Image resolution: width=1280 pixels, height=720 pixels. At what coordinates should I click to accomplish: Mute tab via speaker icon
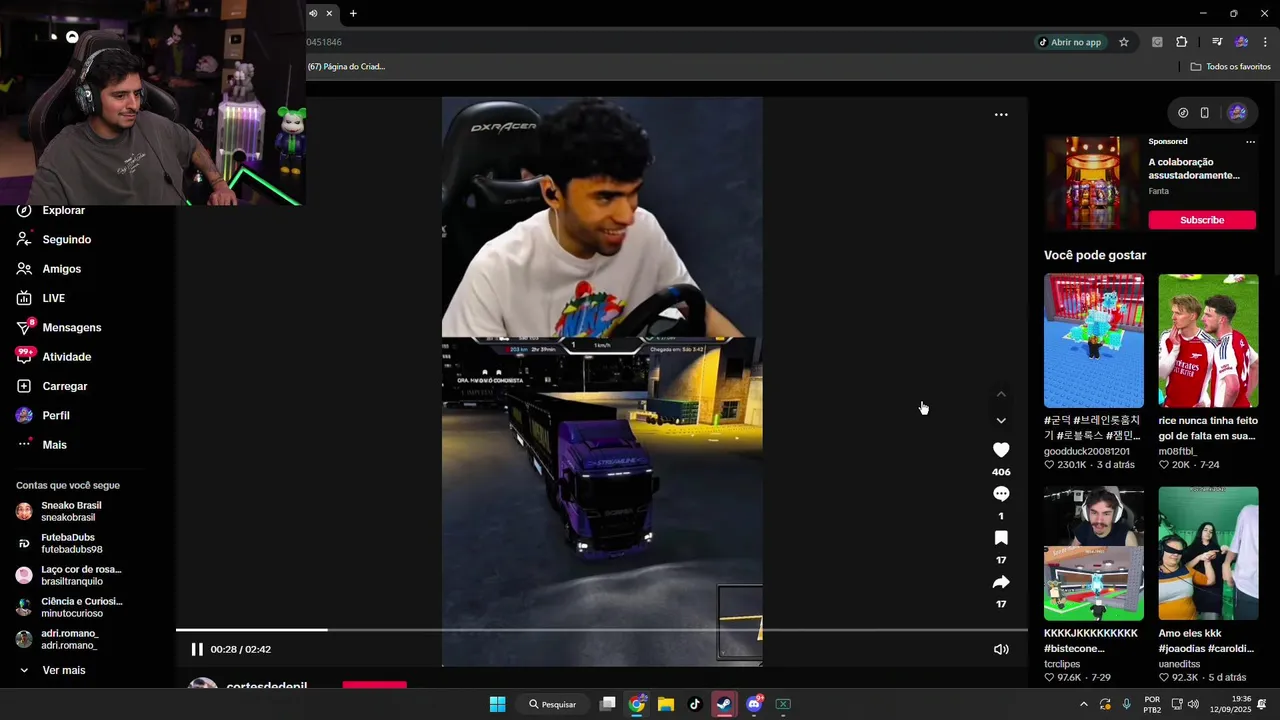(x=313, y=13)
